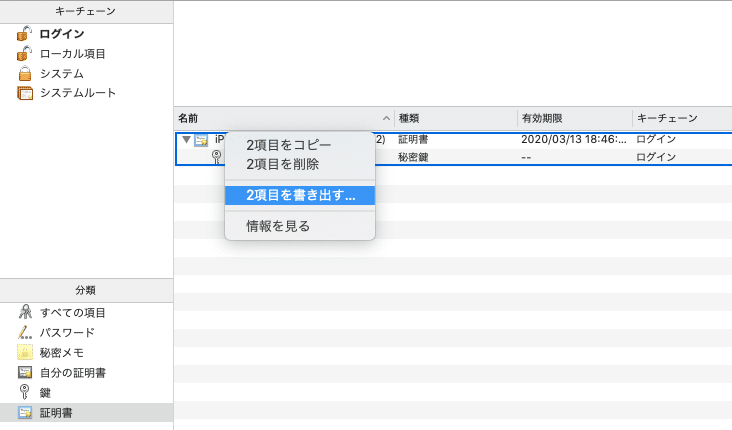Click the 証明書 category certificate icon
The width and height of the screenshot is (732, 430).
click(x=25, y=413)
